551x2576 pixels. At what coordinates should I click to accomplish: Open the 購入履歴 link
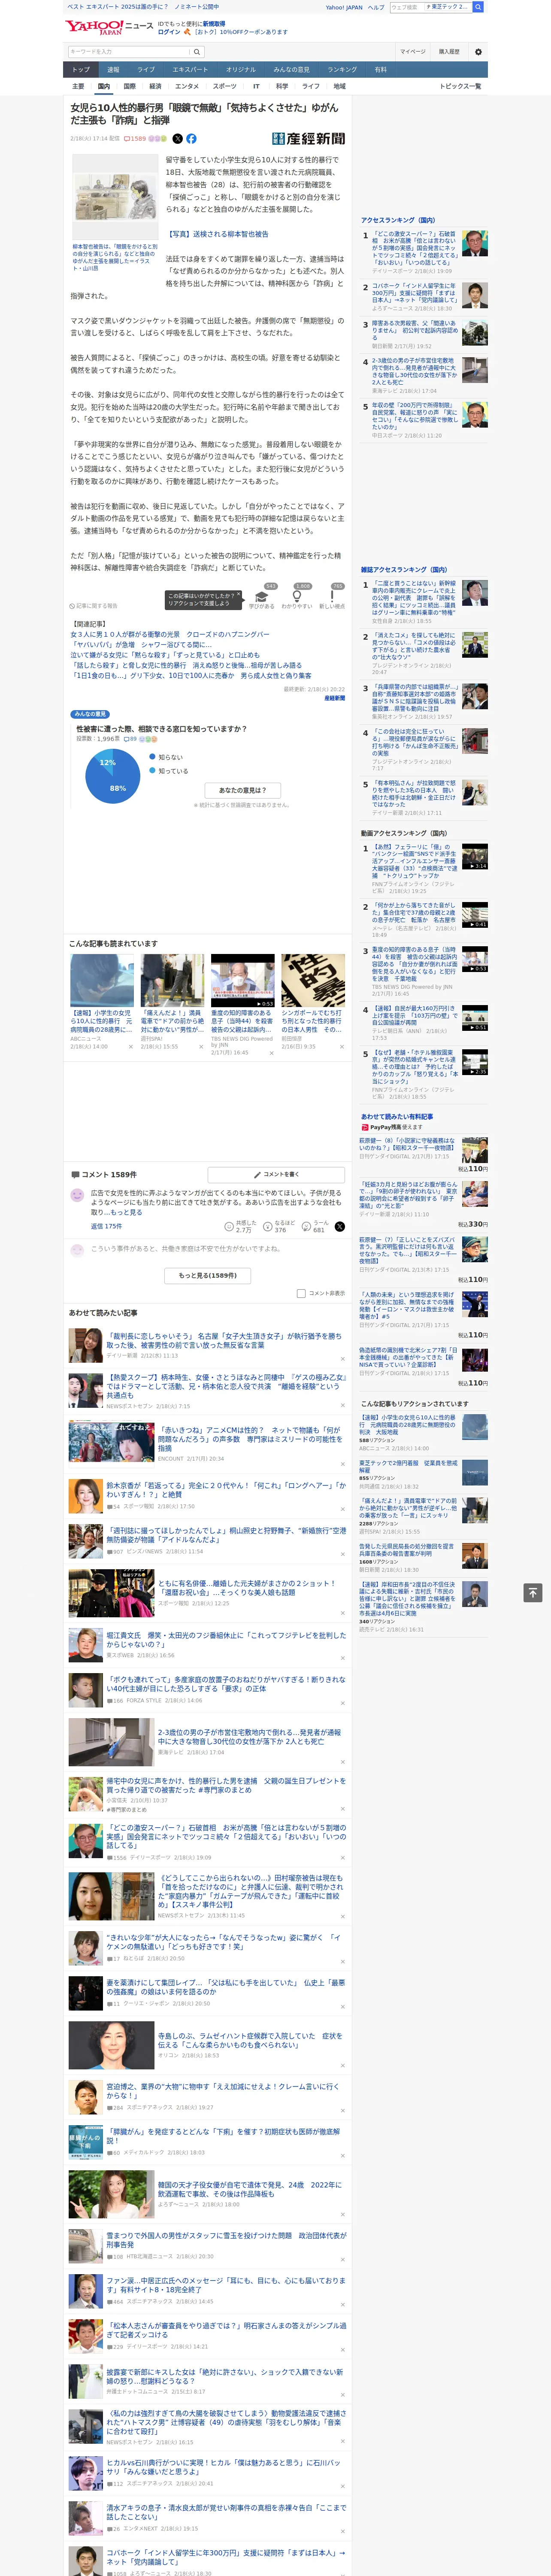point(449,51)
